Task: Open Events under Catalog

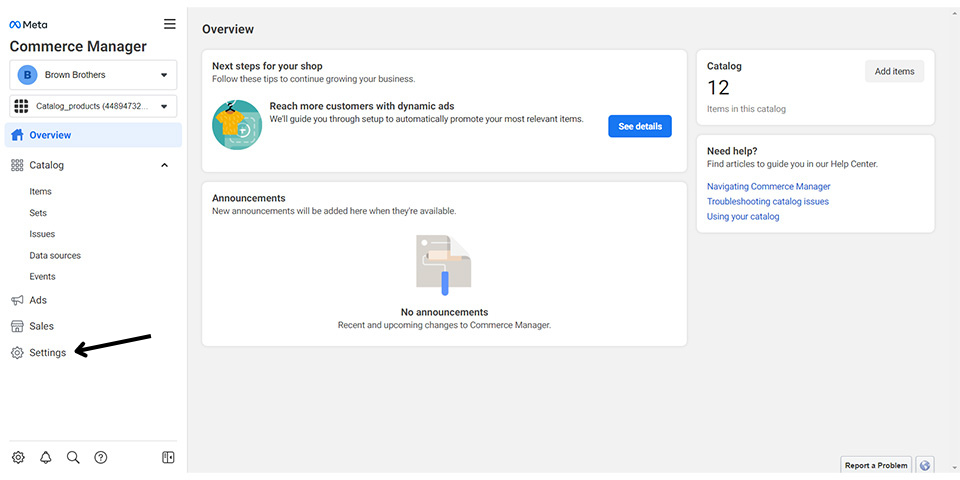Action: tap(42, 277)
